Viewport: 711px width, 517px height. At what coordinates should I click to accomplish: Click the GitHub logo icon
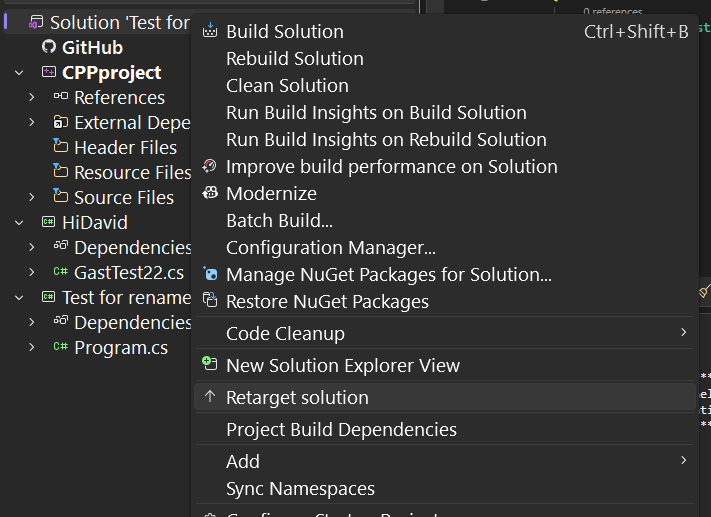point(49,46)
